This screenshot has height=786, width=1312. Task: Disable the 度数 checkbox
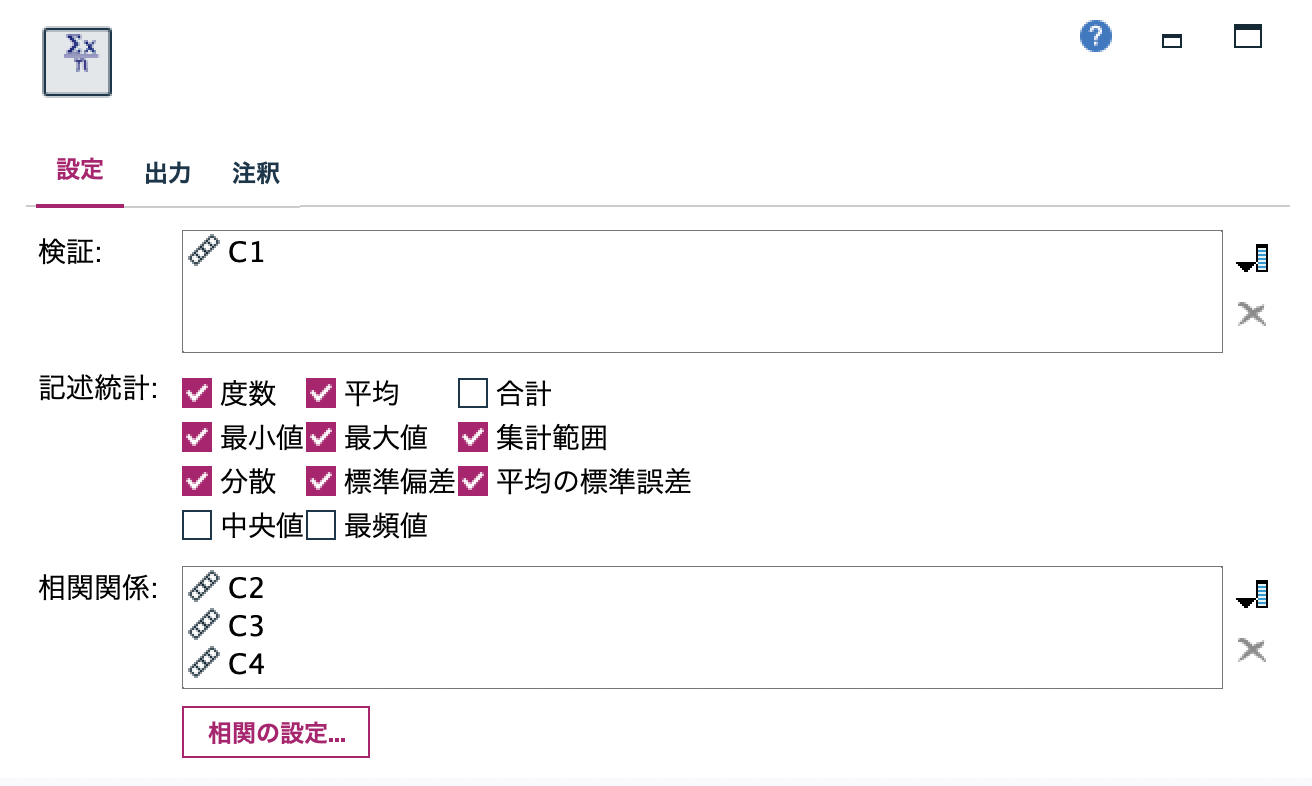tap(196, 393)
